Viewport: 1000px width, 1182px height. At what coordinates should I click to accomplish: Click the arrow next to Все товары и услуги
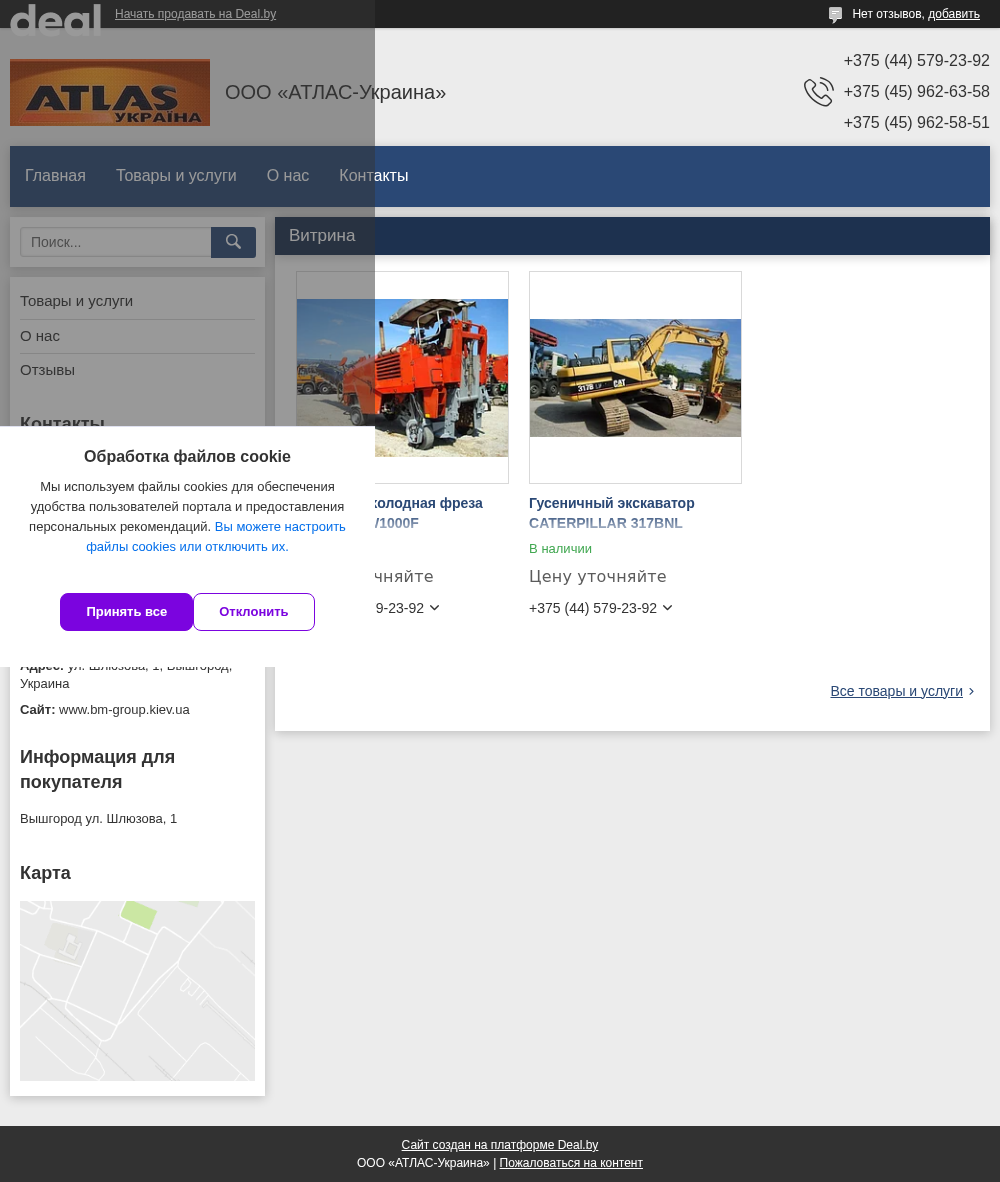(971, 691)
